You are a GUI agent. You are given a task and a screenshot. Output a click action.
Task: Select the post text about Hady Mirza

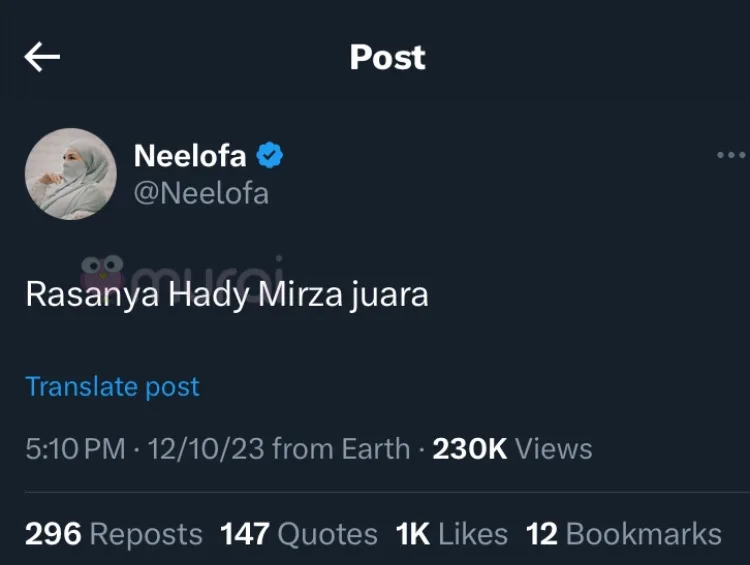[226, 295]
